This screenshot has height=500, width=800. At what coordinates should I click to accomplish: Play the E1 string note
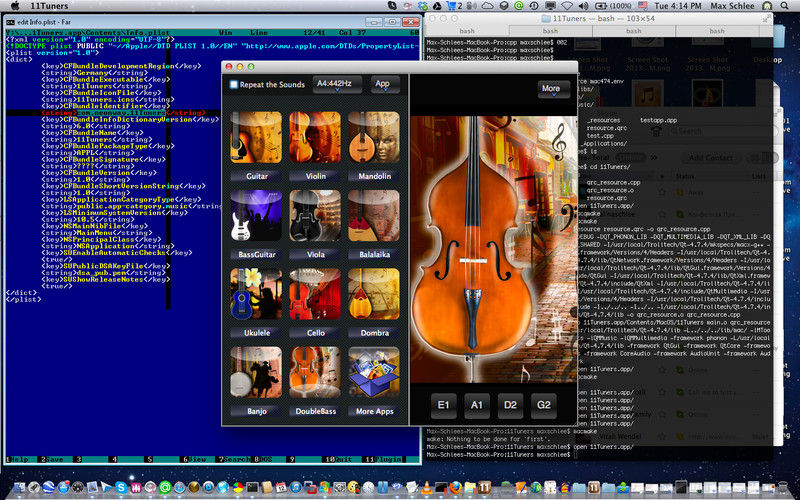click(x=443, y=405)
